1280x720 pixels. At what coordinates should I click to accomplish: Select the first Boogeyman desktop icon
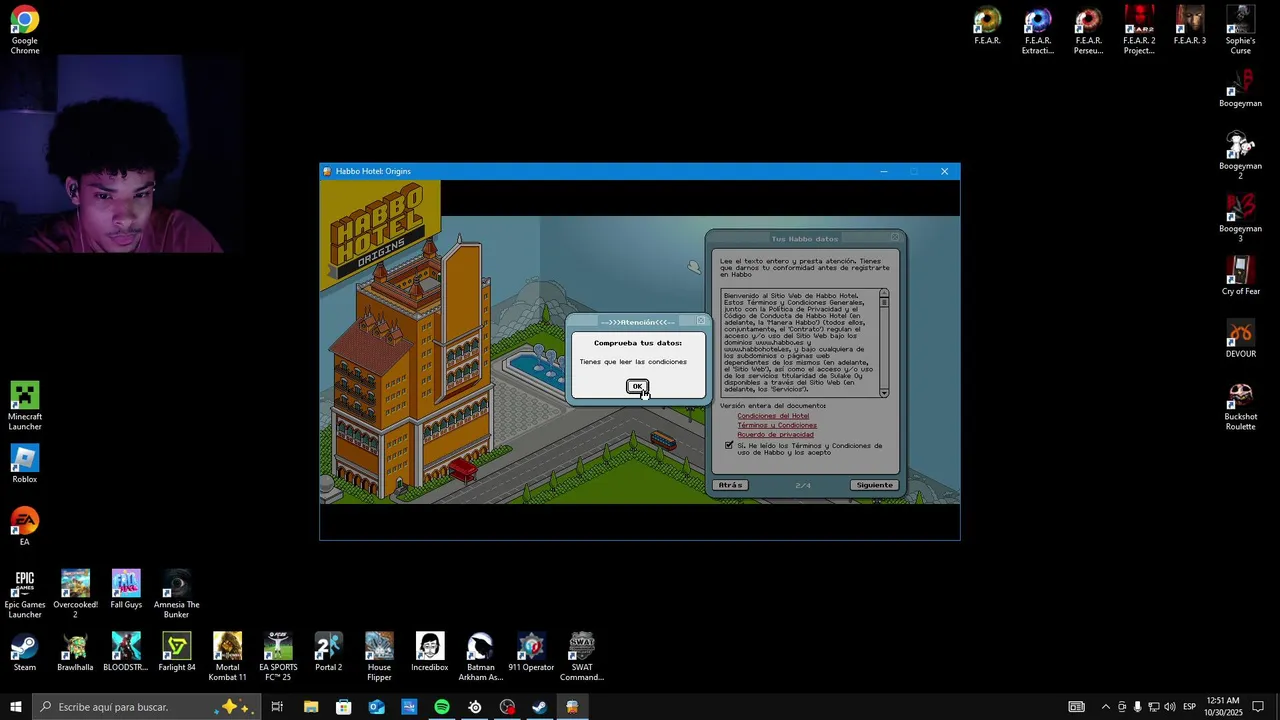click(1240, 88)
